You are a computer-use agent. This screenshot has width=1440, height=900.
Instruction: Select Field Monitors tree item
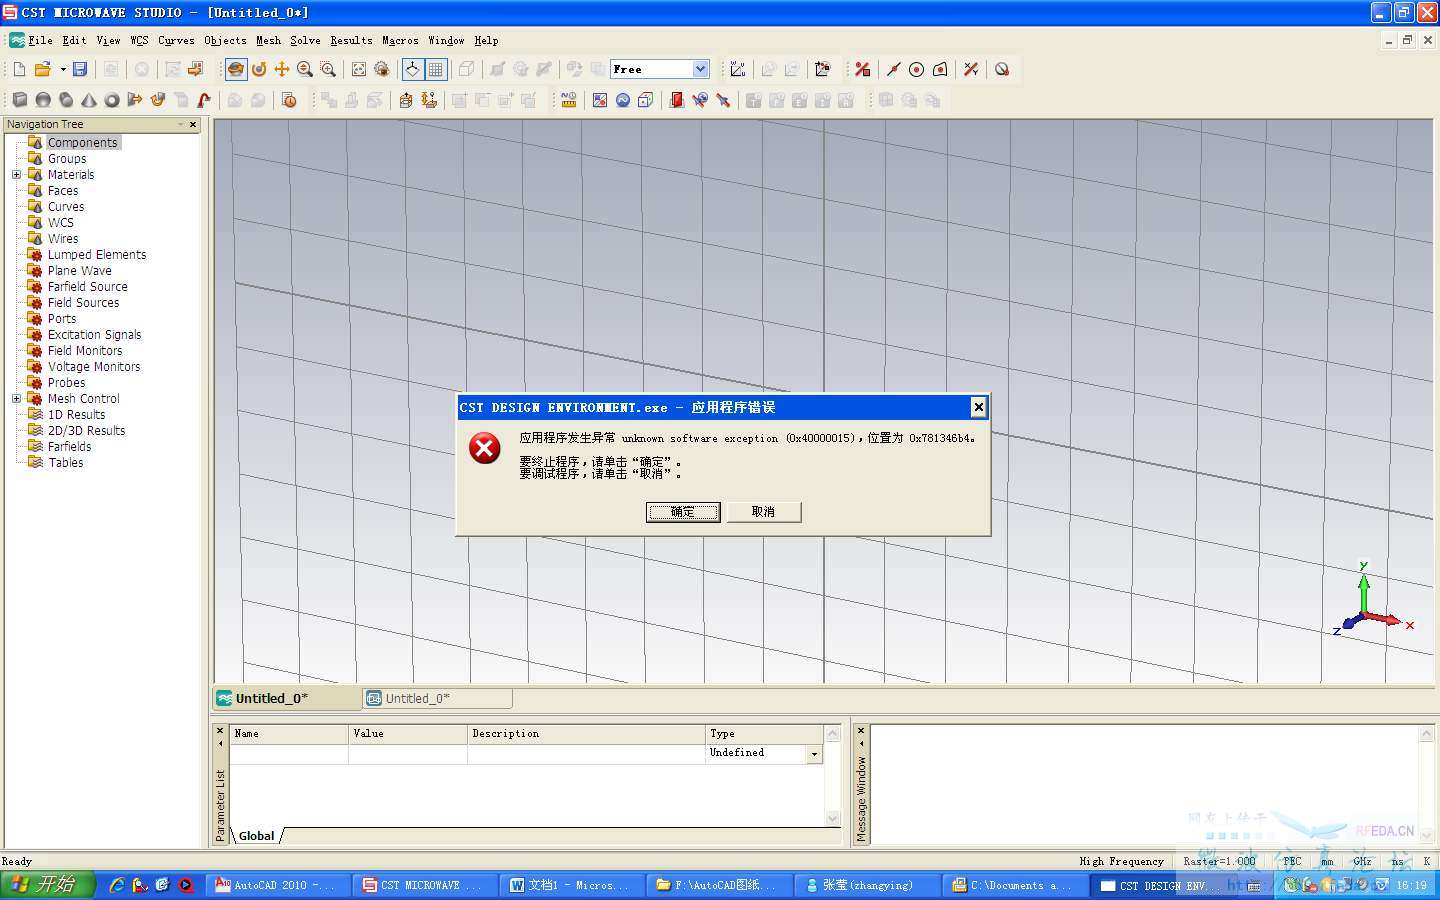(x=85, y=351)
